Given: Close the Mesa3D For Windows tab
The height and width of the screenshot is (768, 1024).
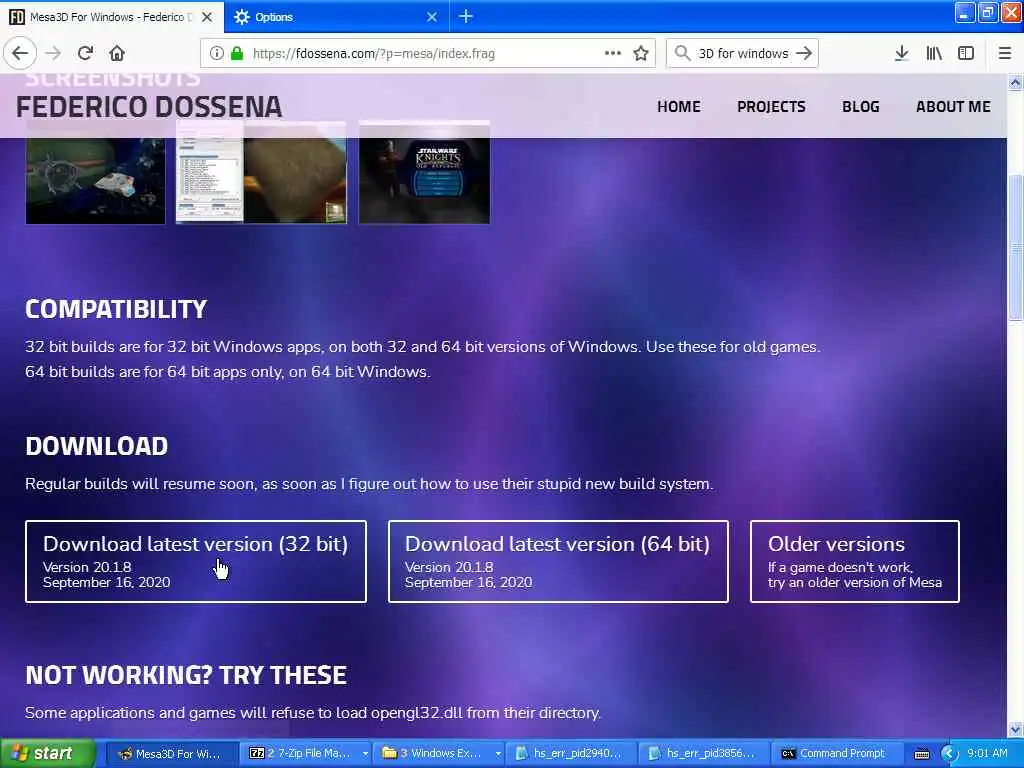Looking at the screenshot, I should coord(207,17).
